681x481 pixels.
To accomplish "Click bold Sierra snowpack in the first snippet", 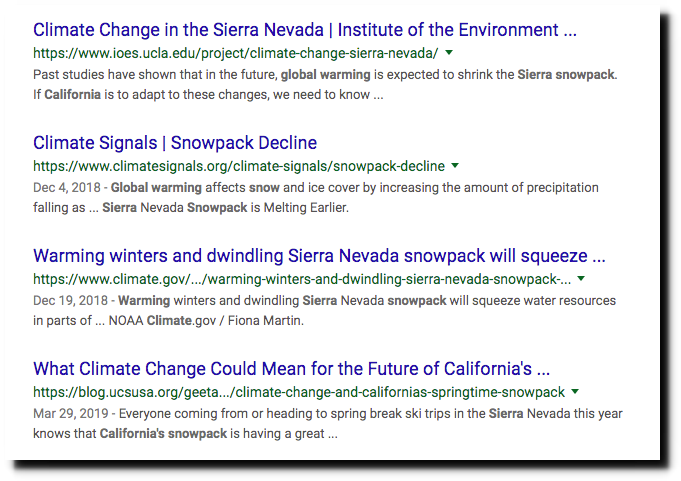I will (566, 75).
